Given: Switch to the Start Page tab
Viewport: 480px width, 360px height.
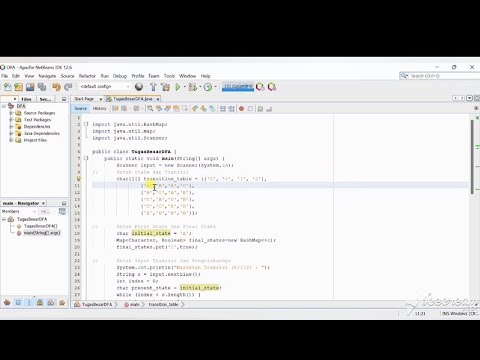Looking at the screenshot, I should click(x=84, y=99).
